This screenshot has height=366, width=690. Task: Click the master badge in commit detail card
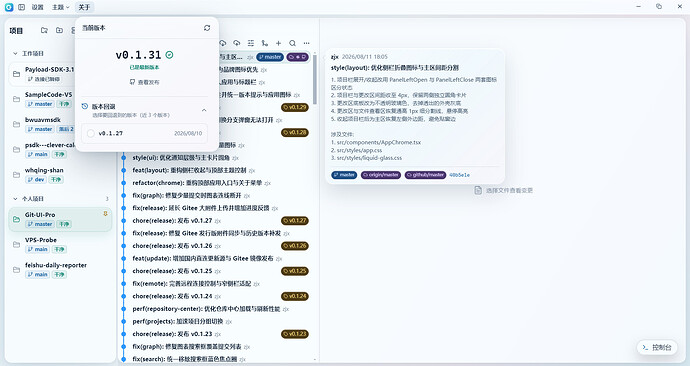(x=344, y=175)
